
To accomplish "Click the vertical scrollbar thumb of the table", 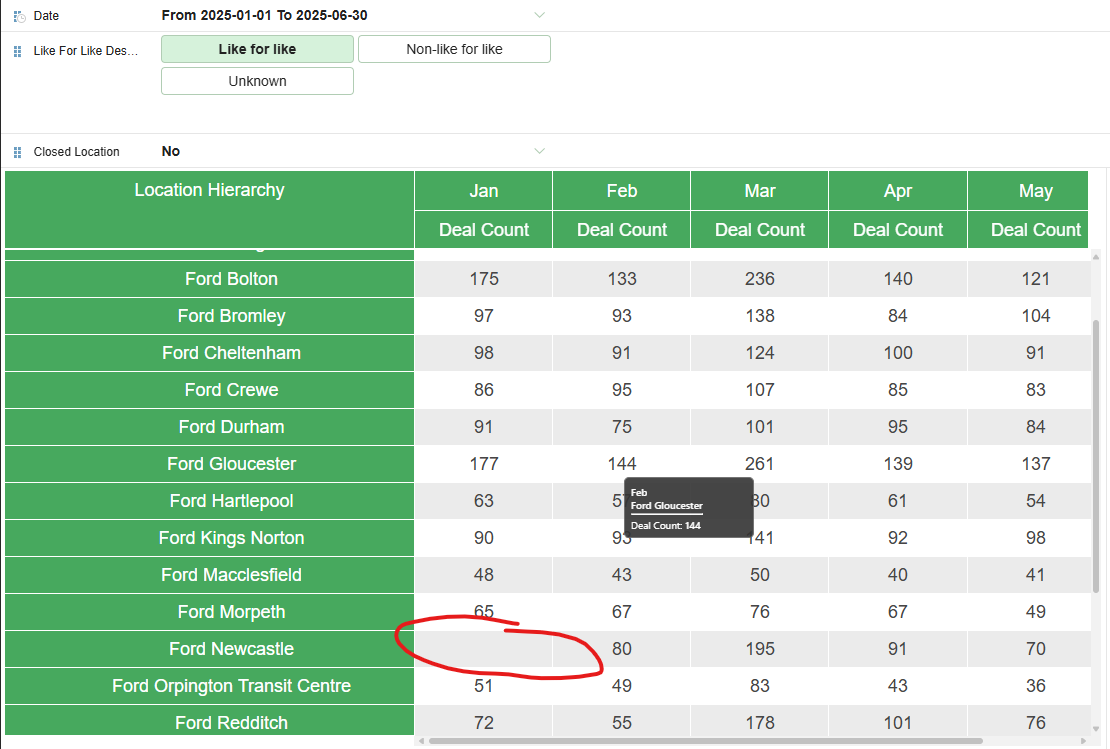I will point(1097,456).
